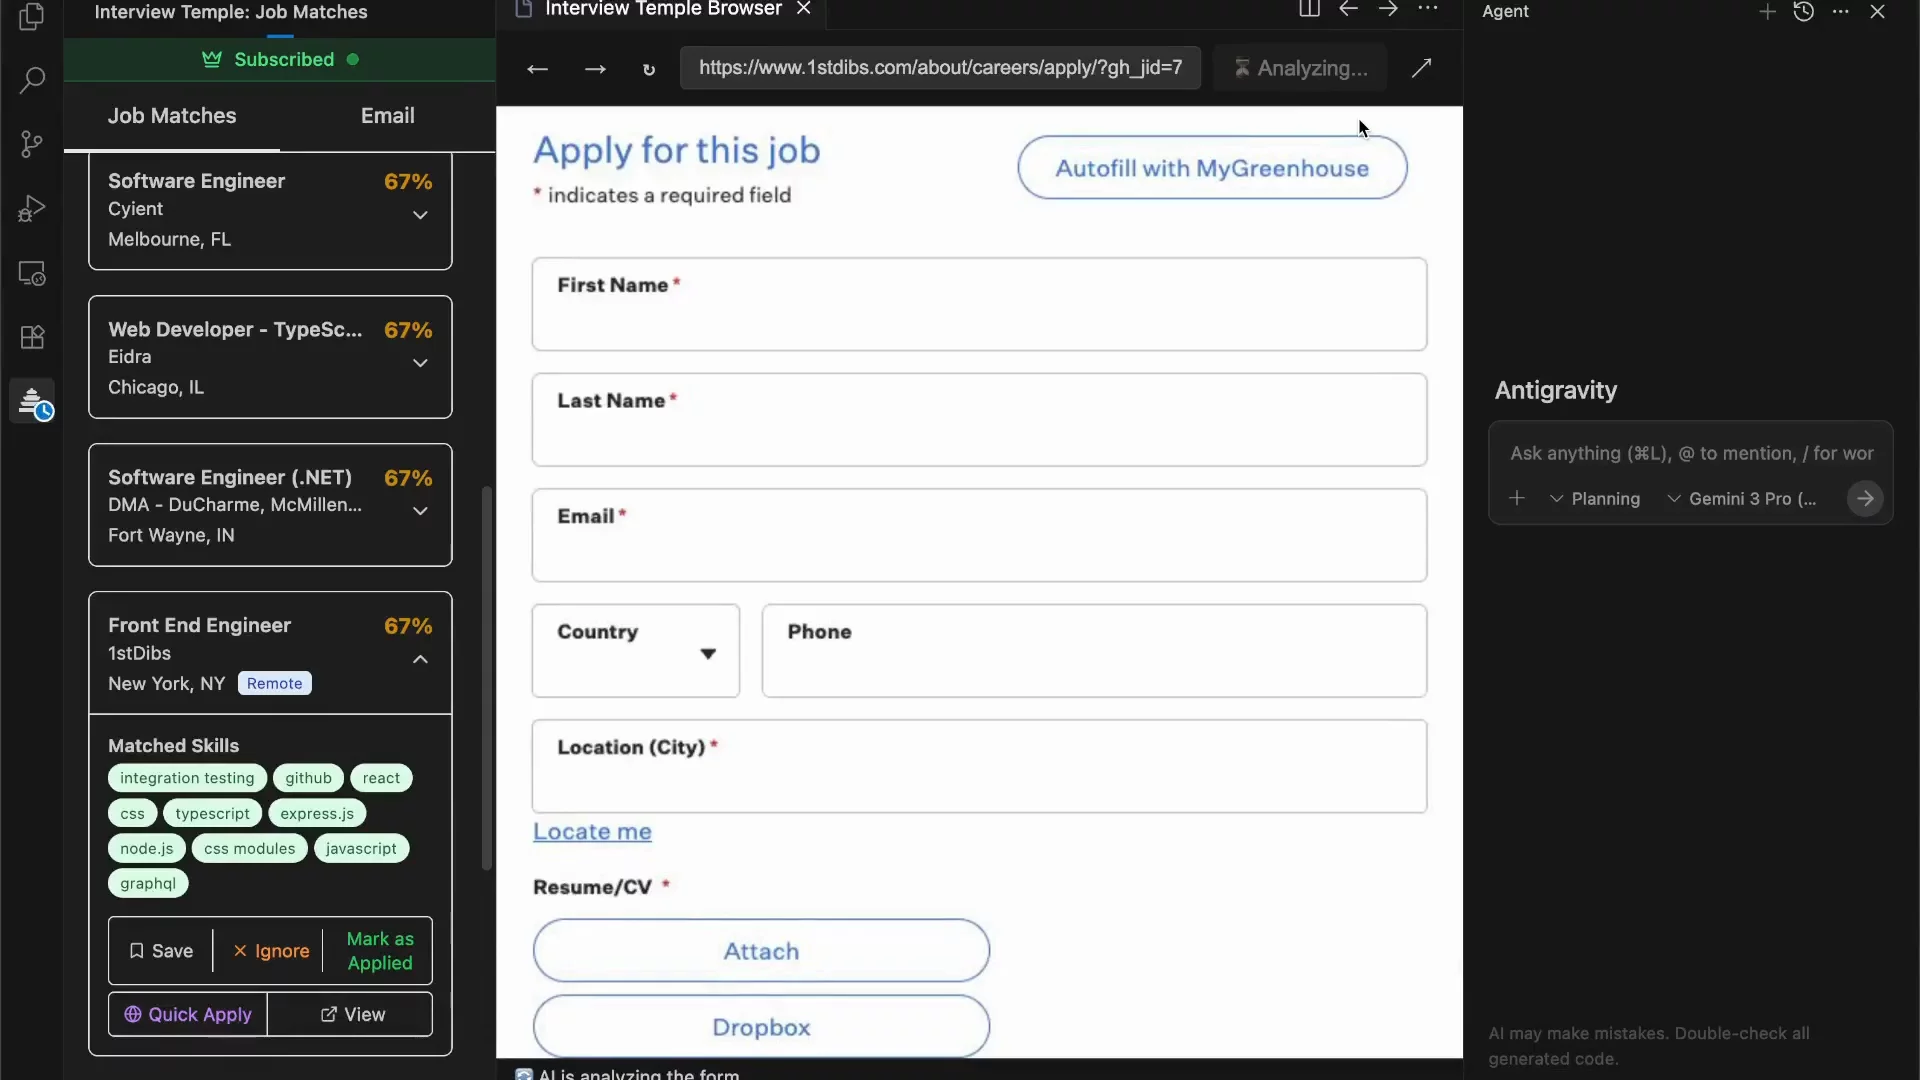Click the browser reload icon
Screen dimensions: 1920x1080
649,69
